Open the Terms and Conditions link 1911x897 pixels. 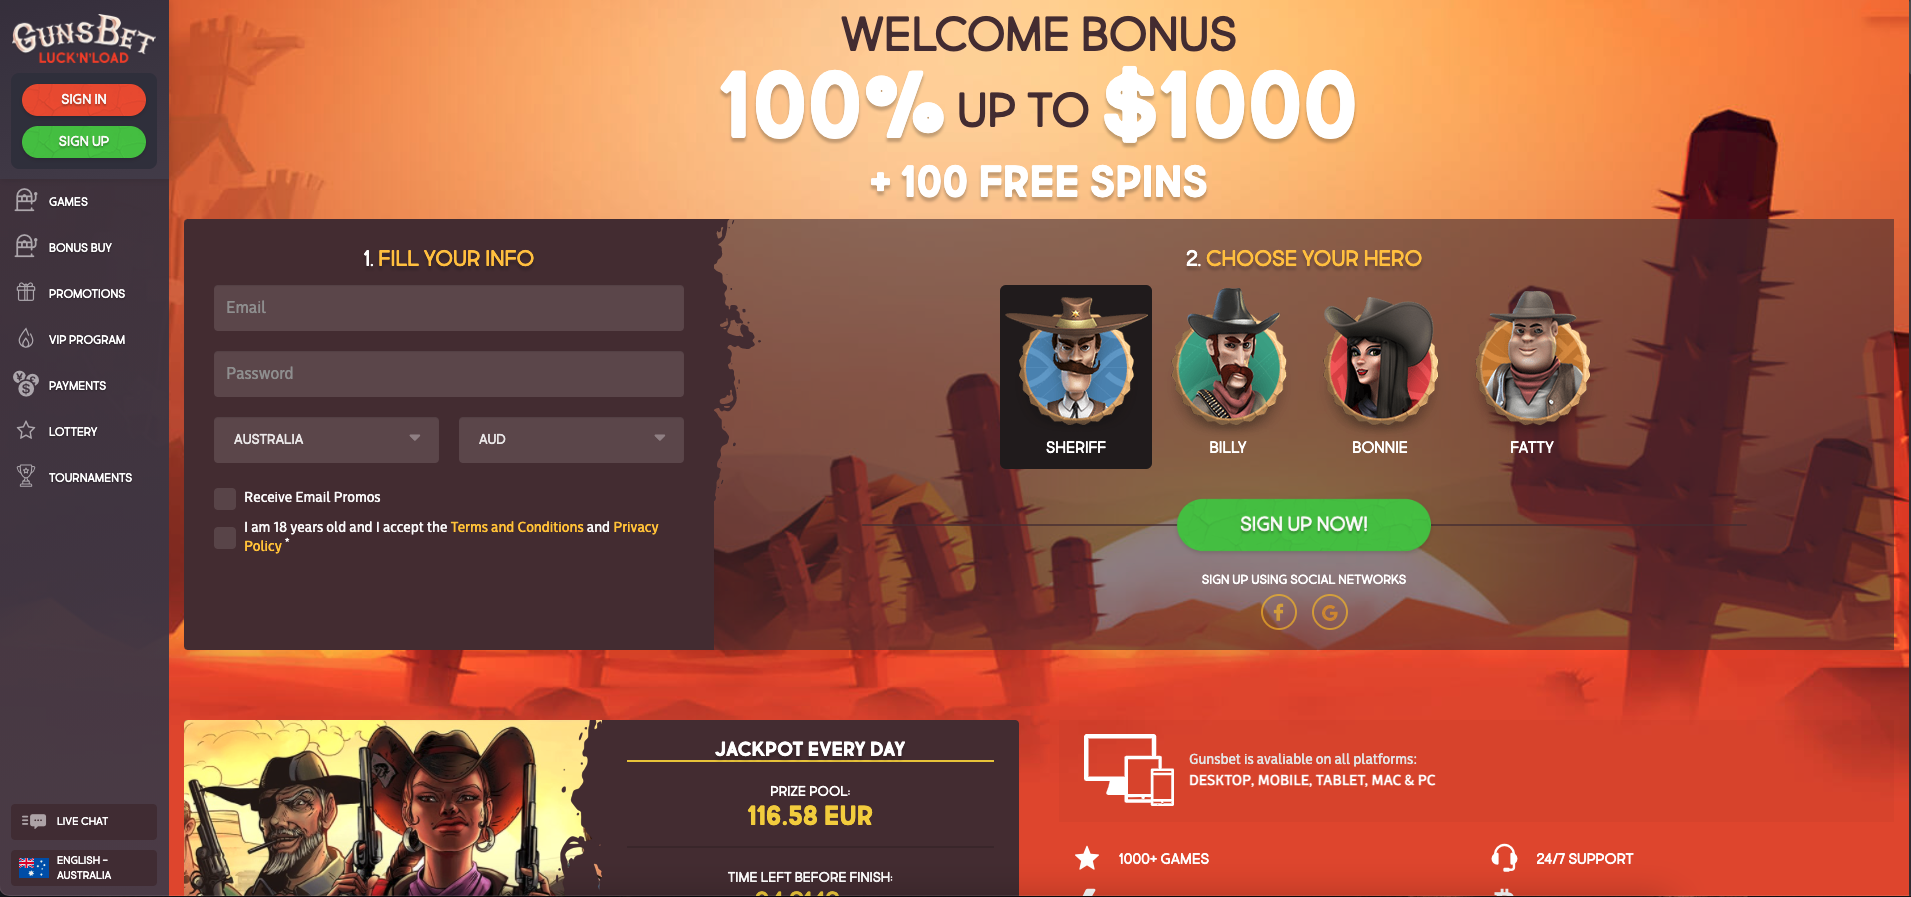click(x=517, y=527)
